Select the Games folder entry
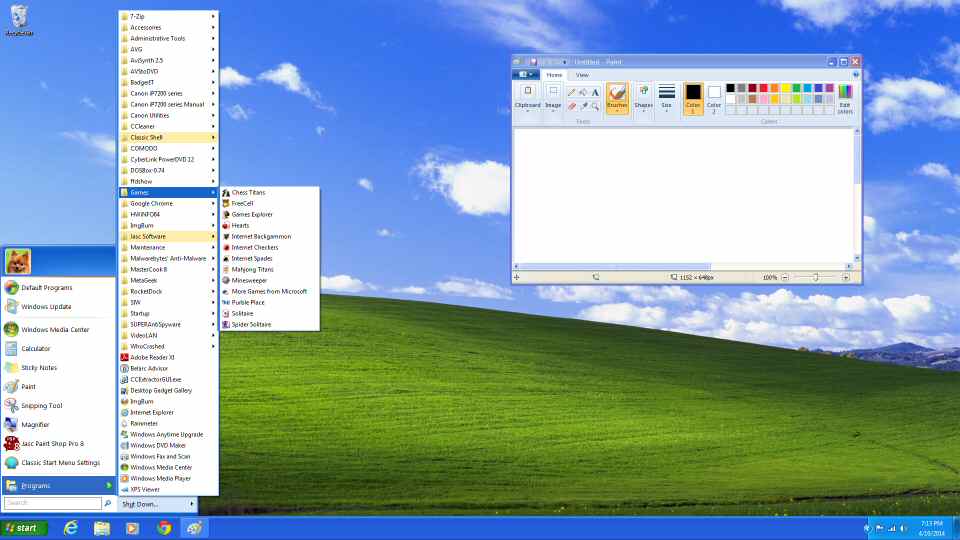This screenshot has height=540, width=960. (x=168, y=192)
